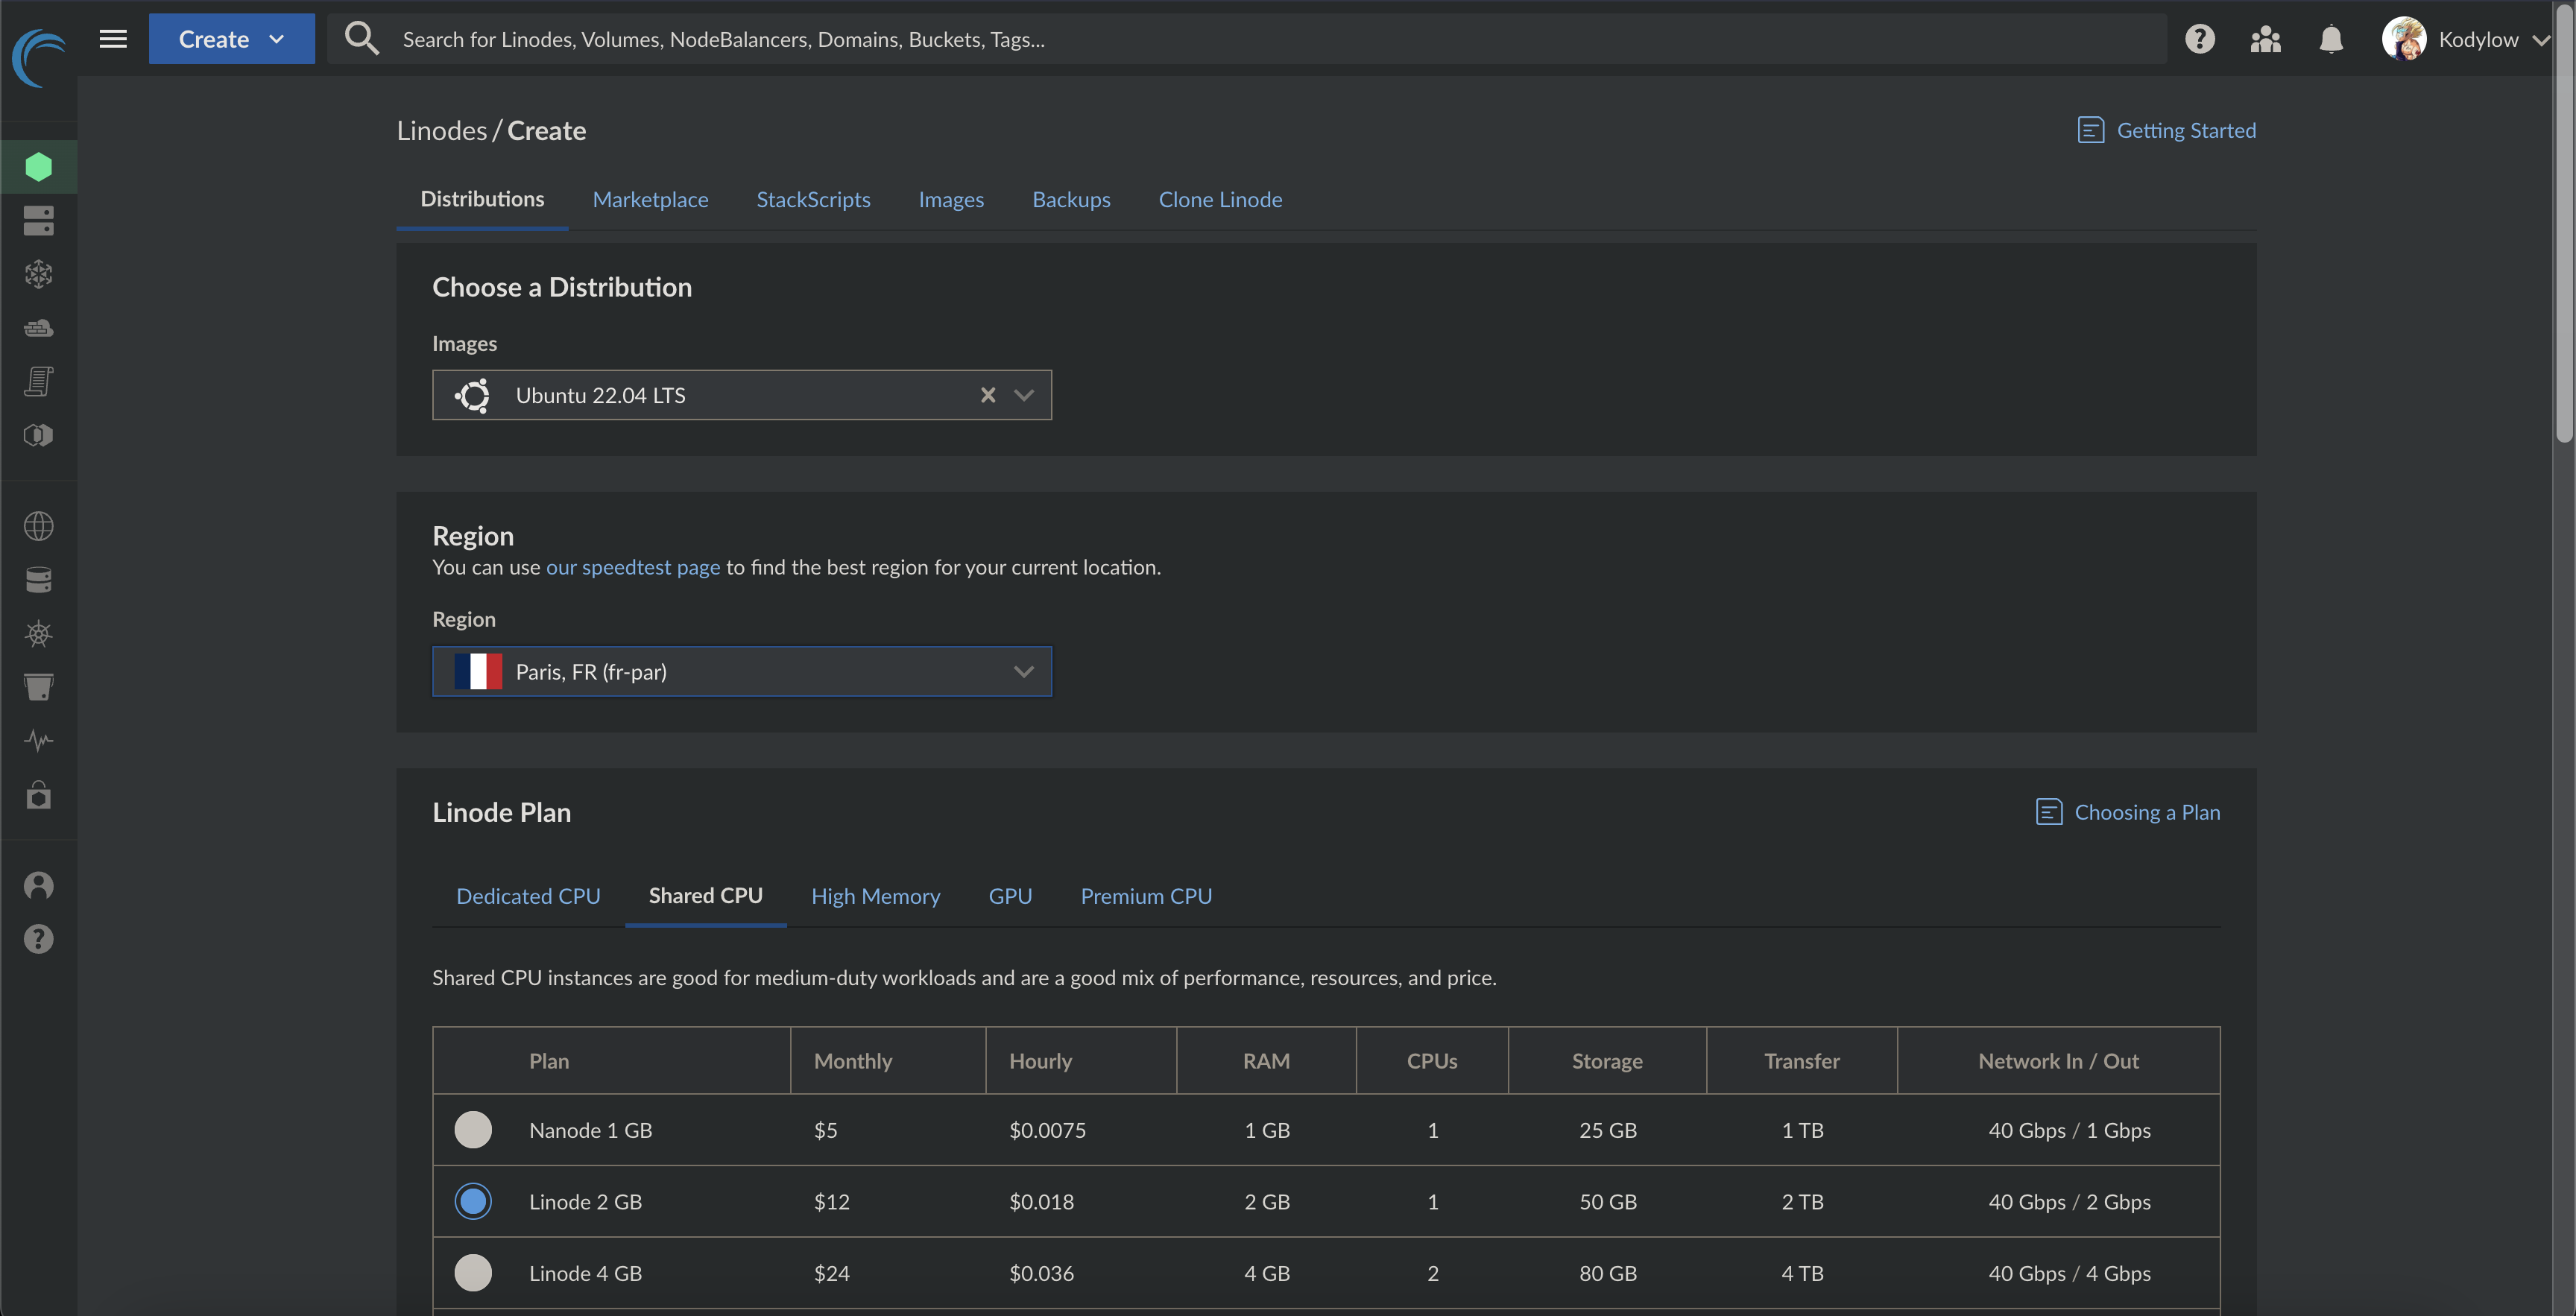The height and width of the screenshot is (1316, 2576).
Task: Click the Akamai logo in top-left
Action: [38, 58]
